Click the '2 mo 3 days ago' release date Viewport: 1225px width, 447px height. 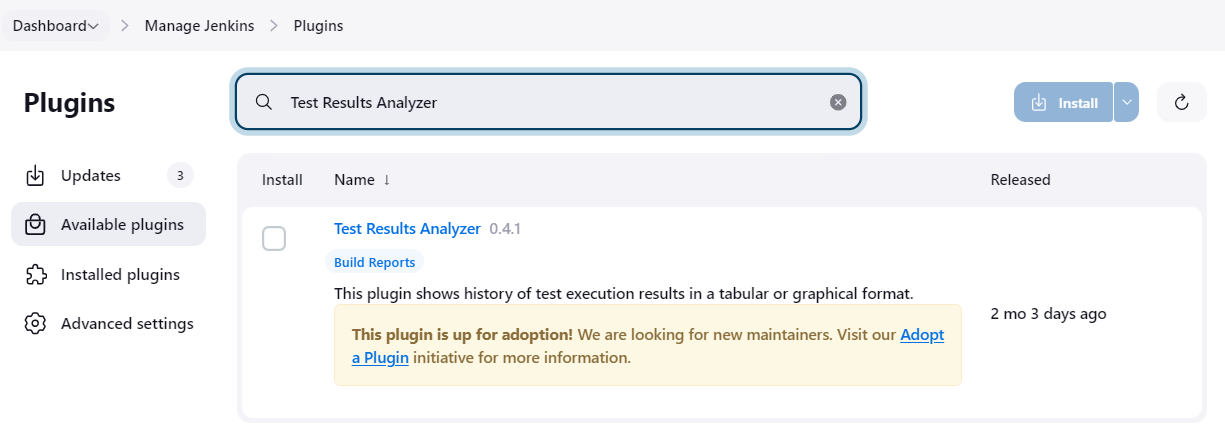pos(1048,314)
